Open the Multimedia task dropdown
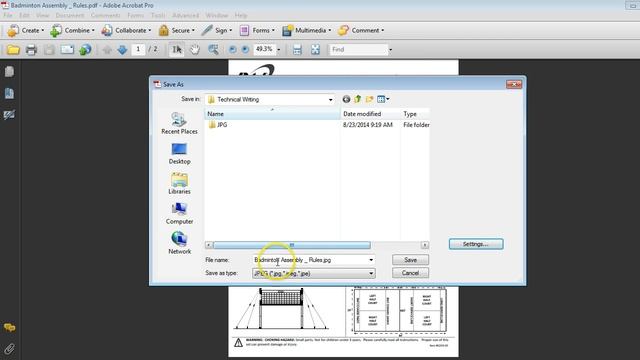The height and width of the screenshot is (360, 640). click(x=307, y=31)
